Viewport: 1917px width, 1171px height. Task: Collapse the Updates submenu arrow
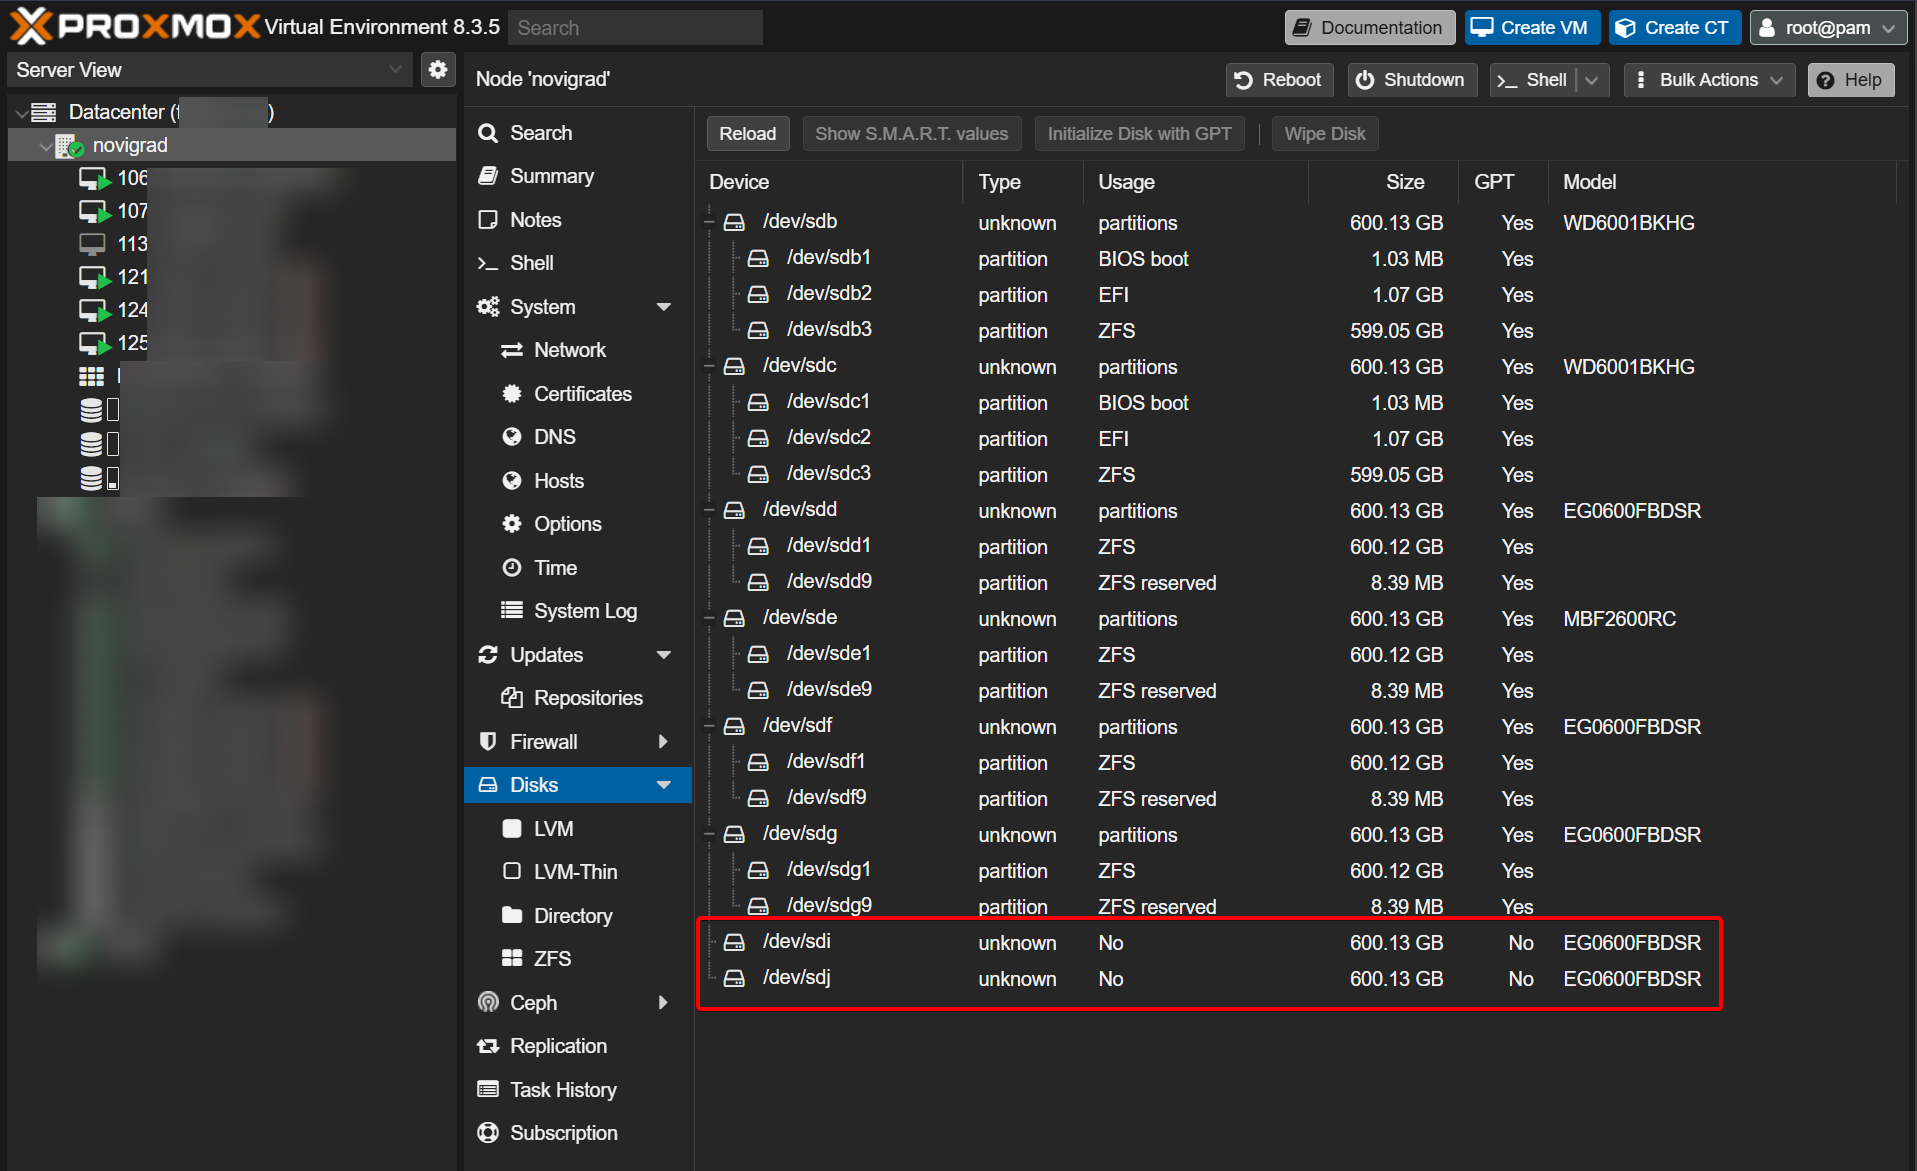point(663,655)
